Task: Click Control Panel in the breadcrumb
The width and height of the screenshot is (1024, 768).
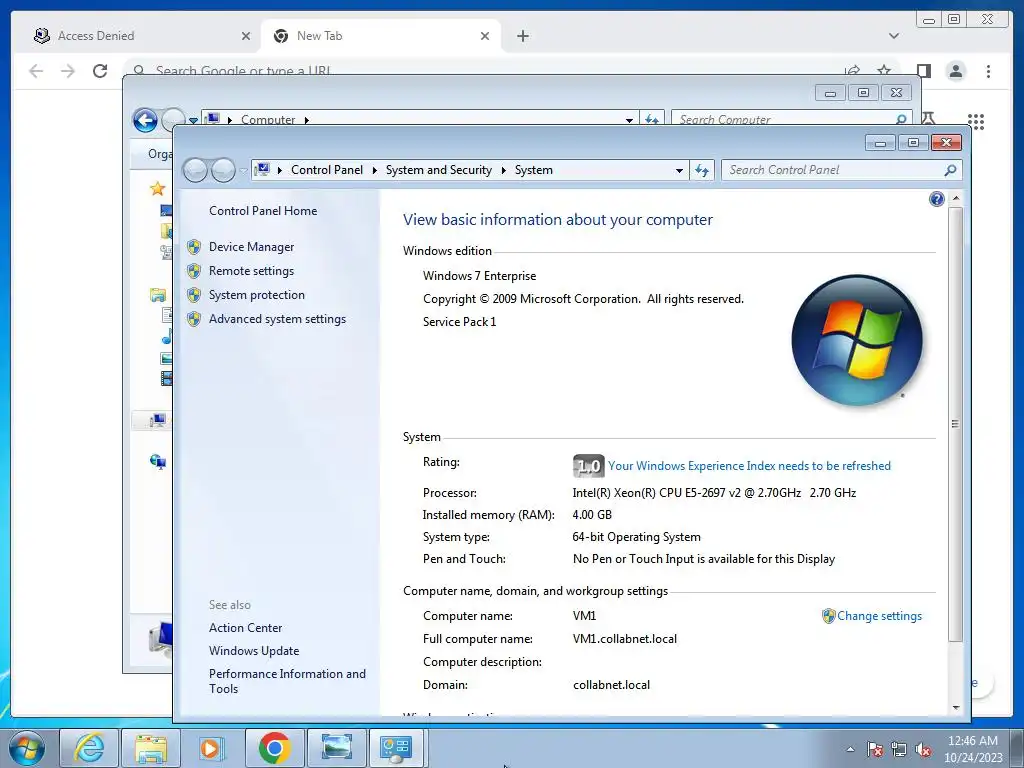Action: point(327,170)
